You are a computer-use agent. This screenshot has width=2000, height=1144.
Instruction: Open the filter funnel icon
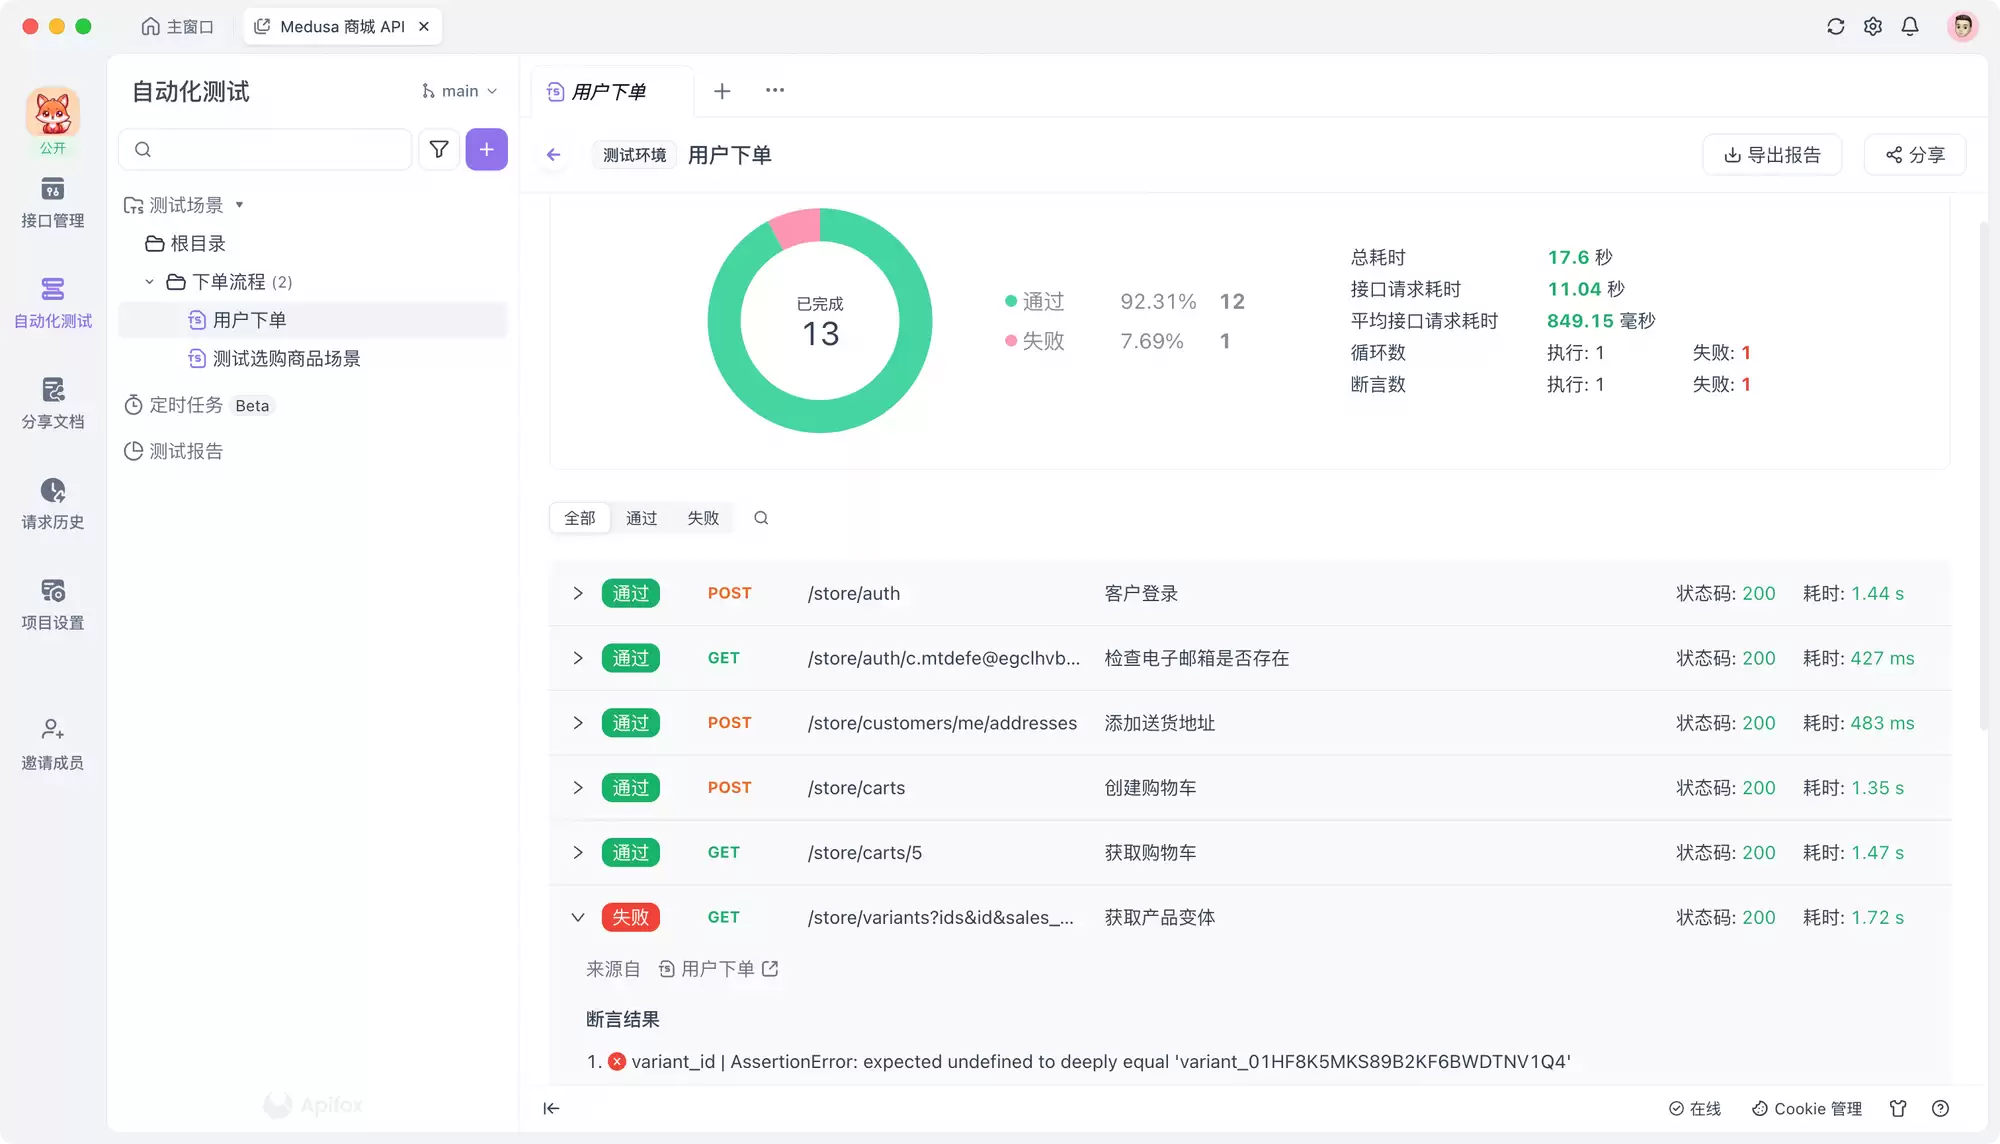click(439, 149)
